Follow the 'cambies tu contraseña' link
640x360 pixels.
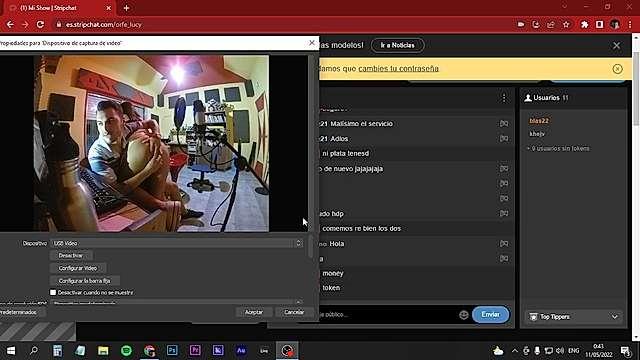point(398,69)
